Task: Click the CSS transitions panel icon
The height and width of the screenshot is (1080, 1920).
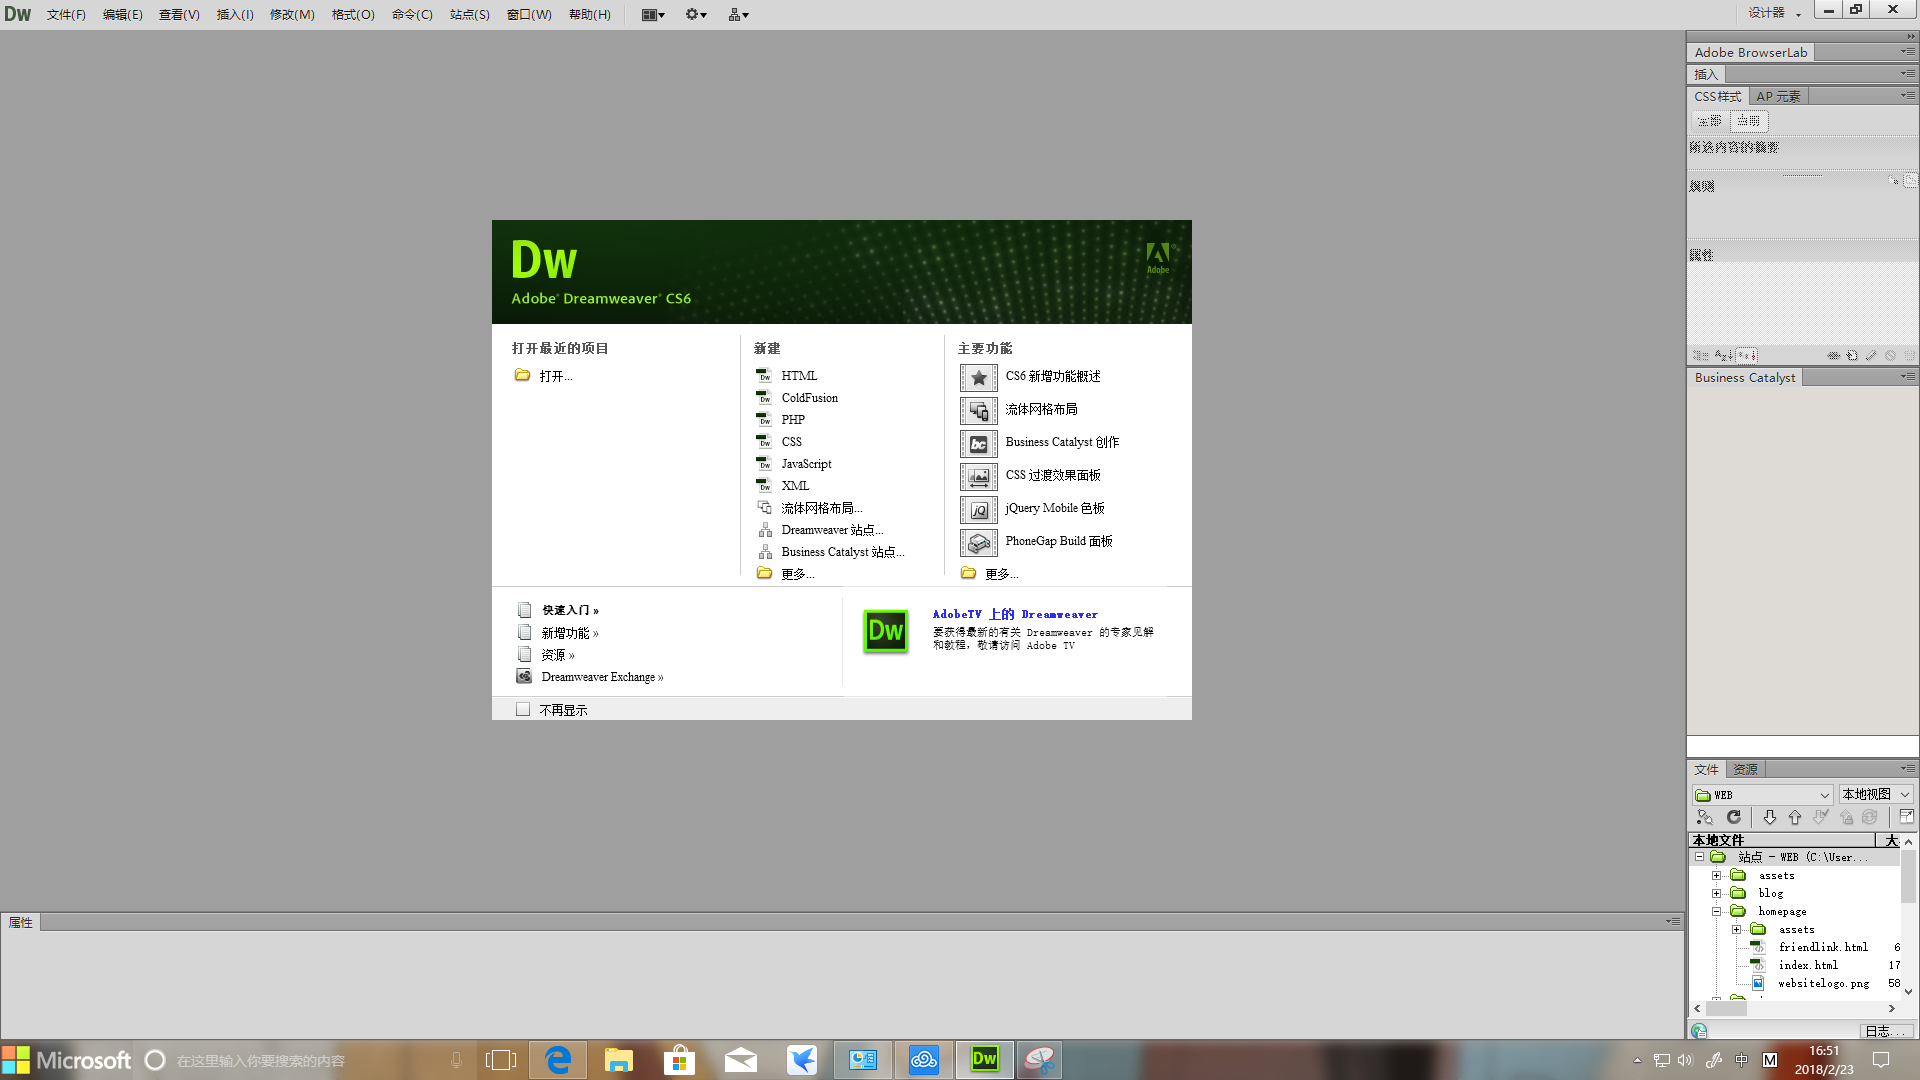Action: point(979,476)
